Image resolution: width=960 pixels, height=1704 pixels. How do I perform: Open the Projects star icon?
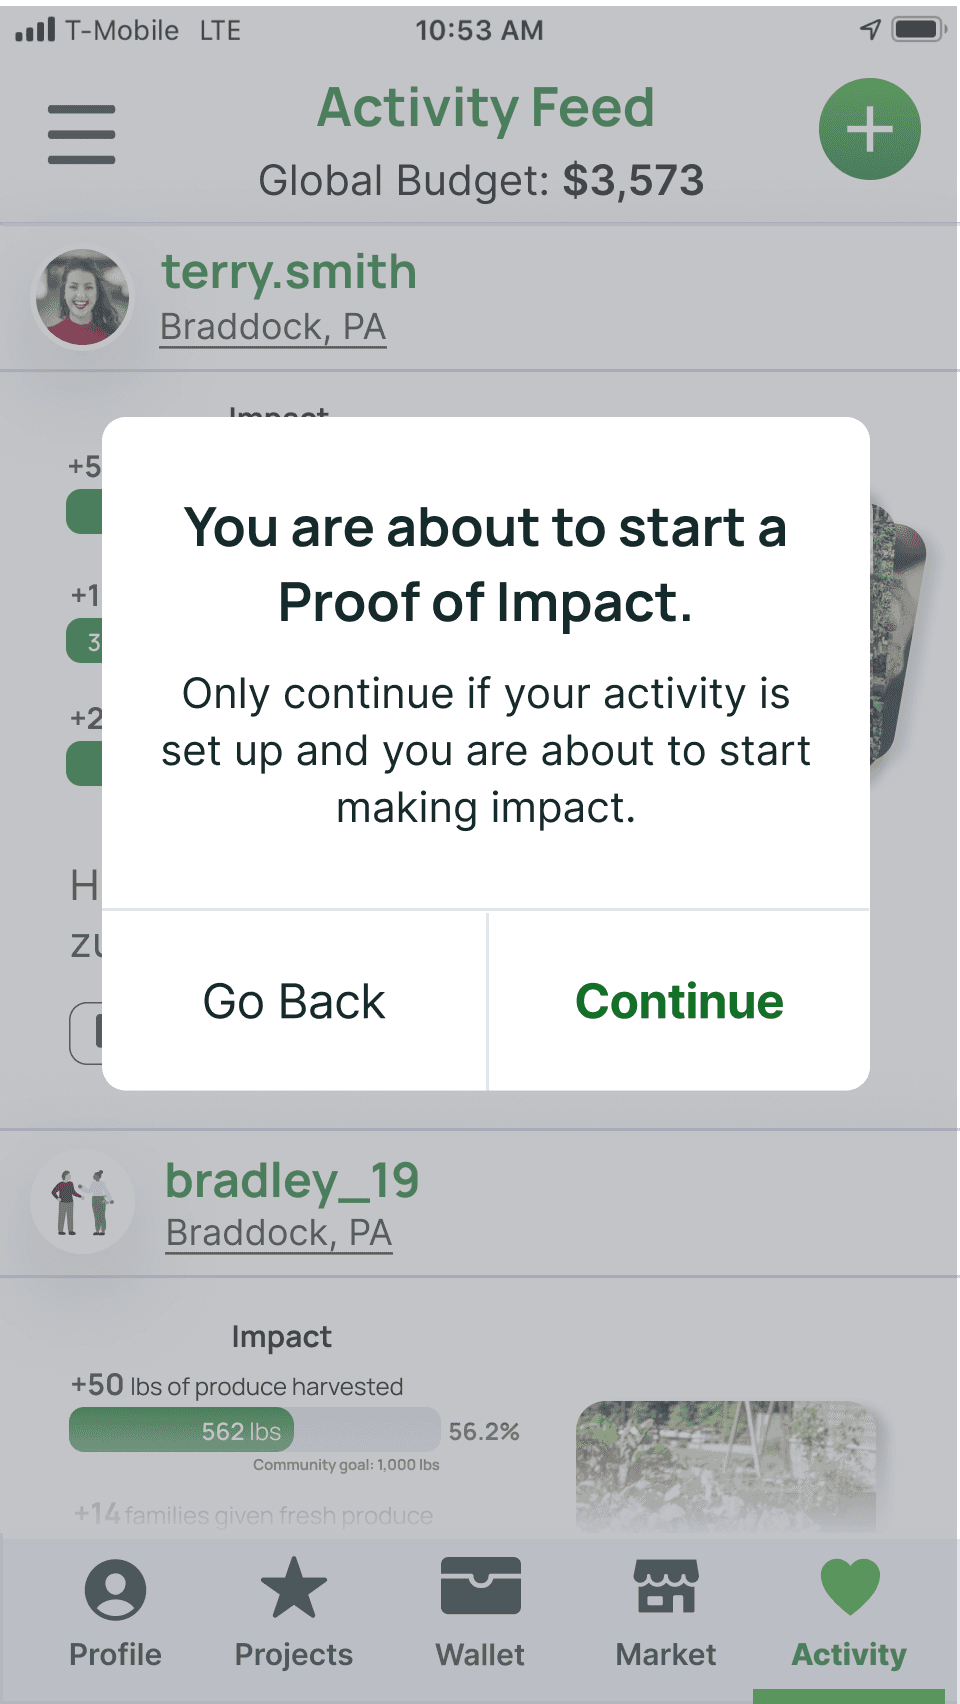point(293,1588)
